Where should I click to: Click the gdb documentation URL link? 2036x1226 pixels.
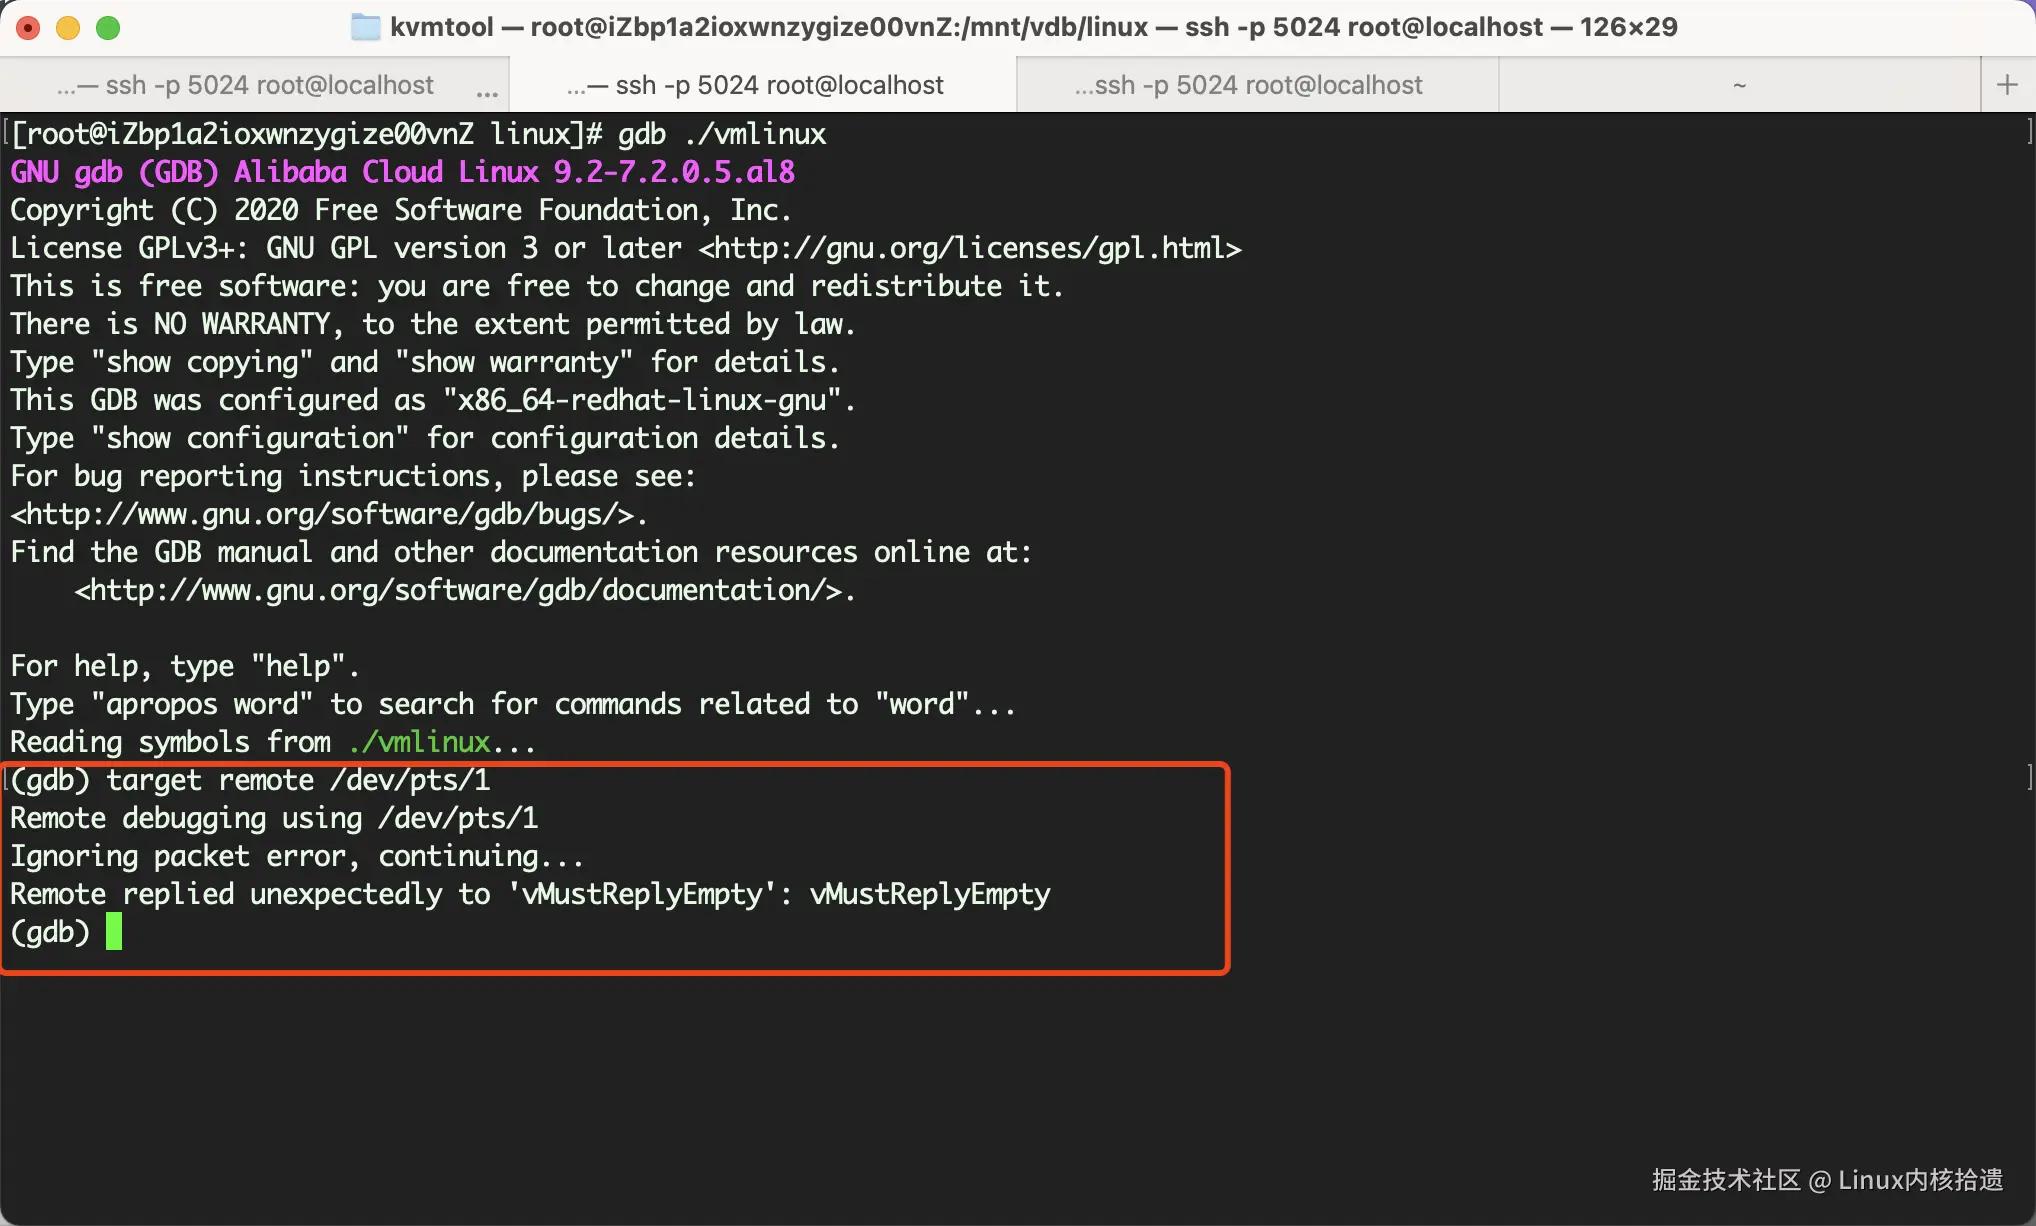pos(458,590)
